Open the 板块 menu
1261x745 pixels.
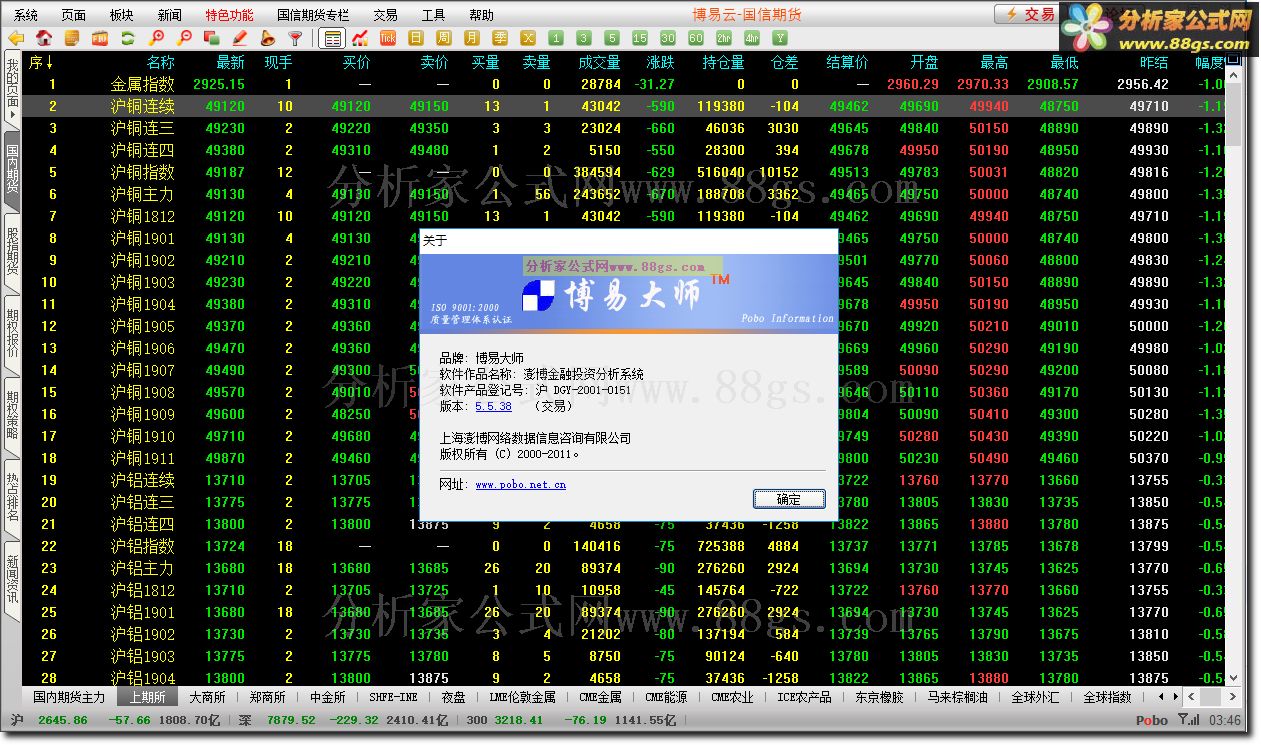coord(122,15)
